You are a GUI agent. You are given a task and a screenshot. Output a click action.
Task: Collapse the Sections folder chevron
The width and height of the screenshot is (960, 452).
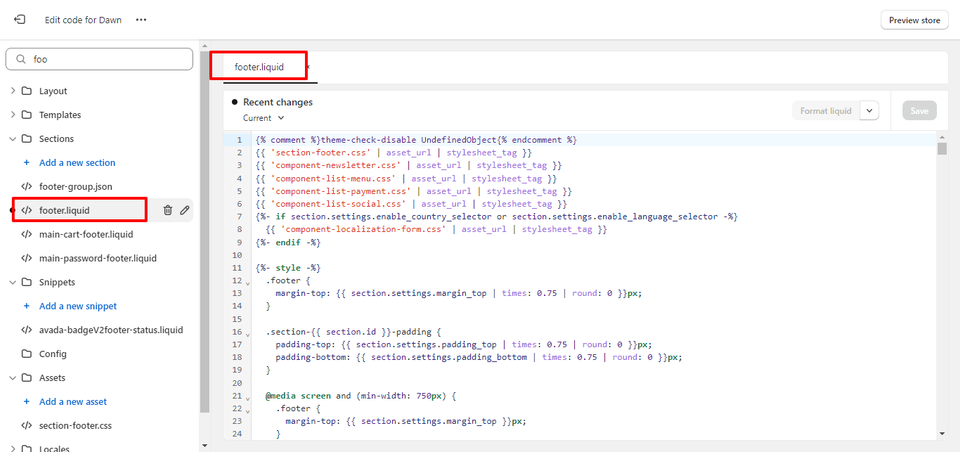click(13, 138)
